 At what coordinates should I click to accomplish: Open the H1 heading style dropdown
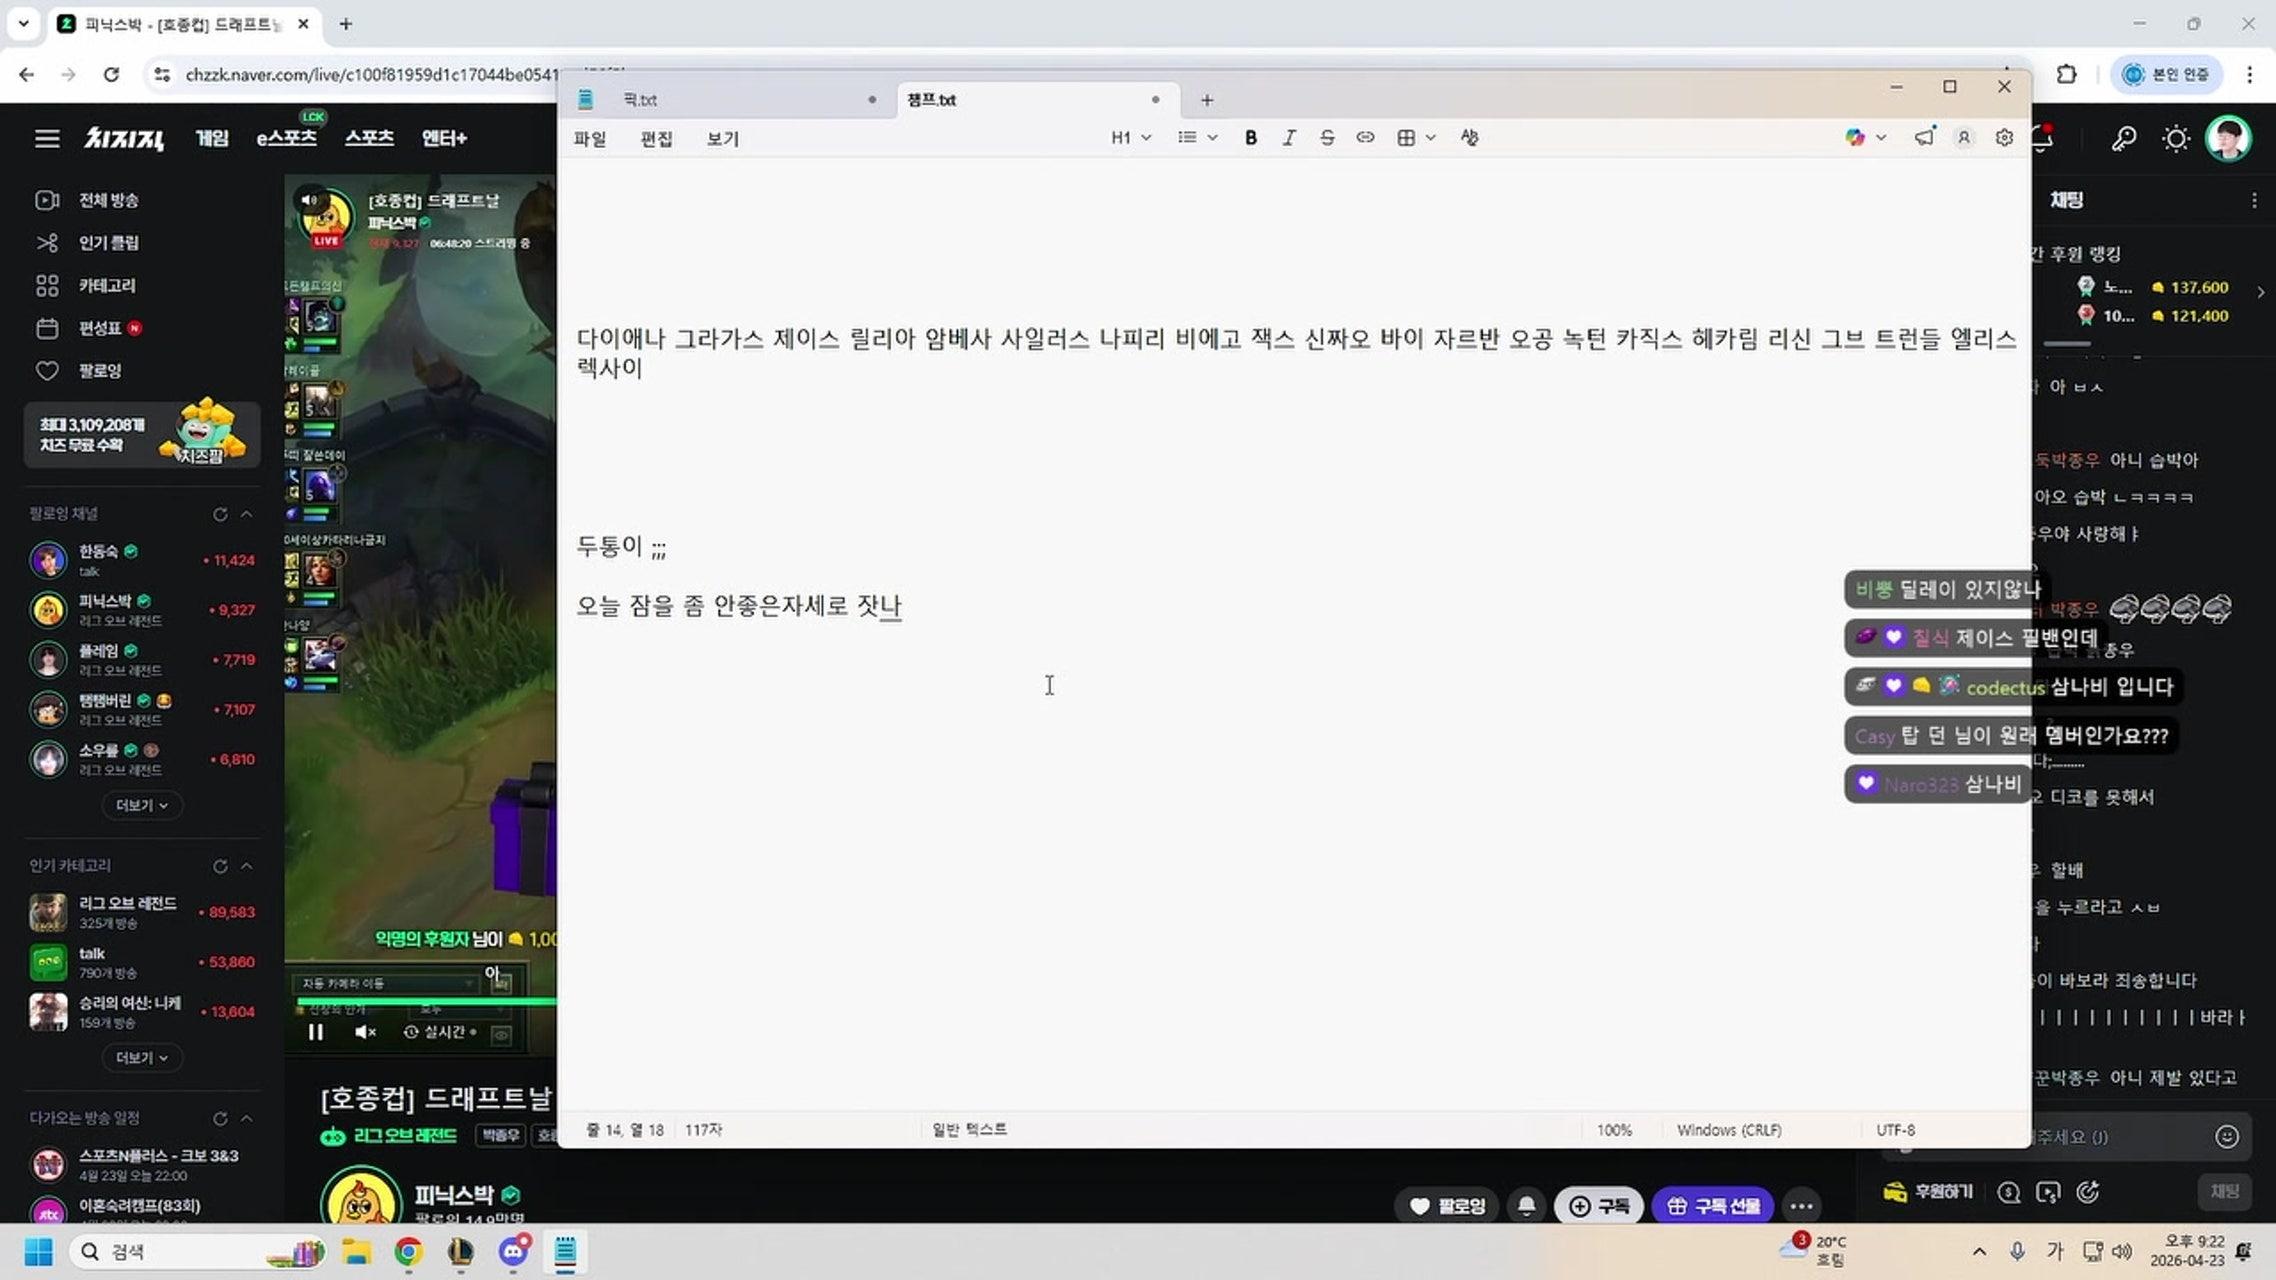pos(1128,137)
